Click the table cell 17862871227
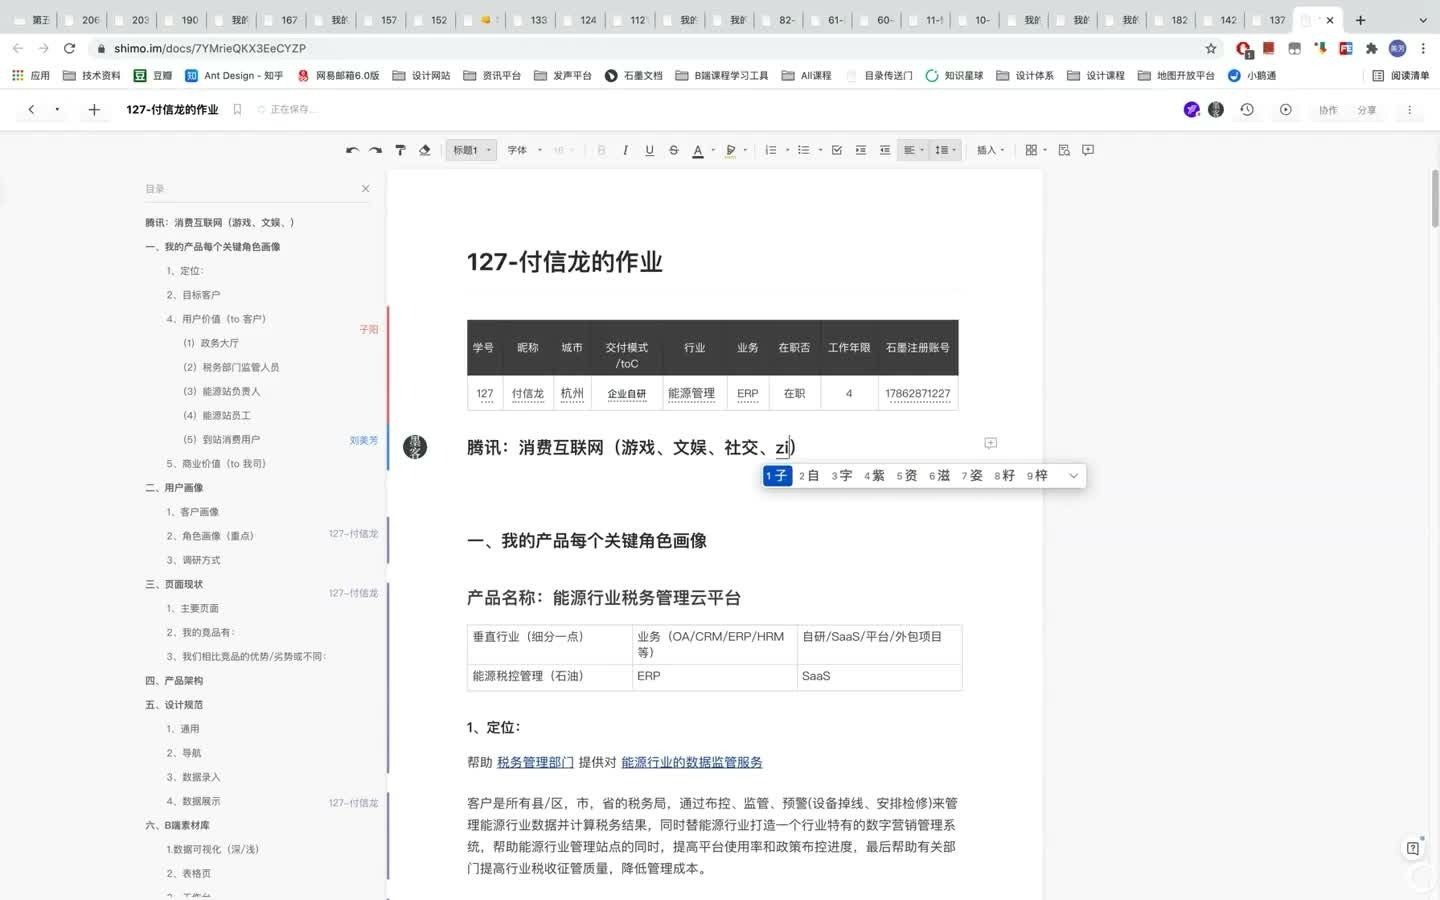 point(917,394)
